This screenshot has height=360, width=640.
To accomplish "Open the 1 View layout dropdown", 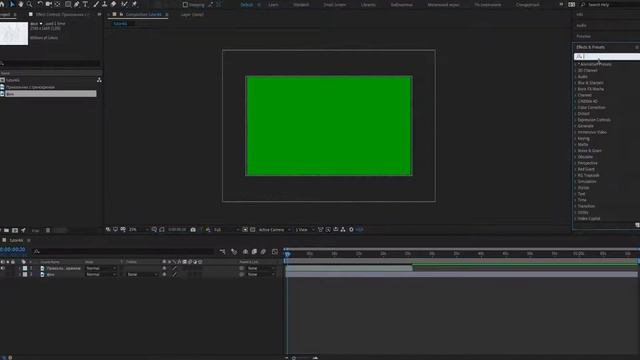I will click(x=304, y=230).
